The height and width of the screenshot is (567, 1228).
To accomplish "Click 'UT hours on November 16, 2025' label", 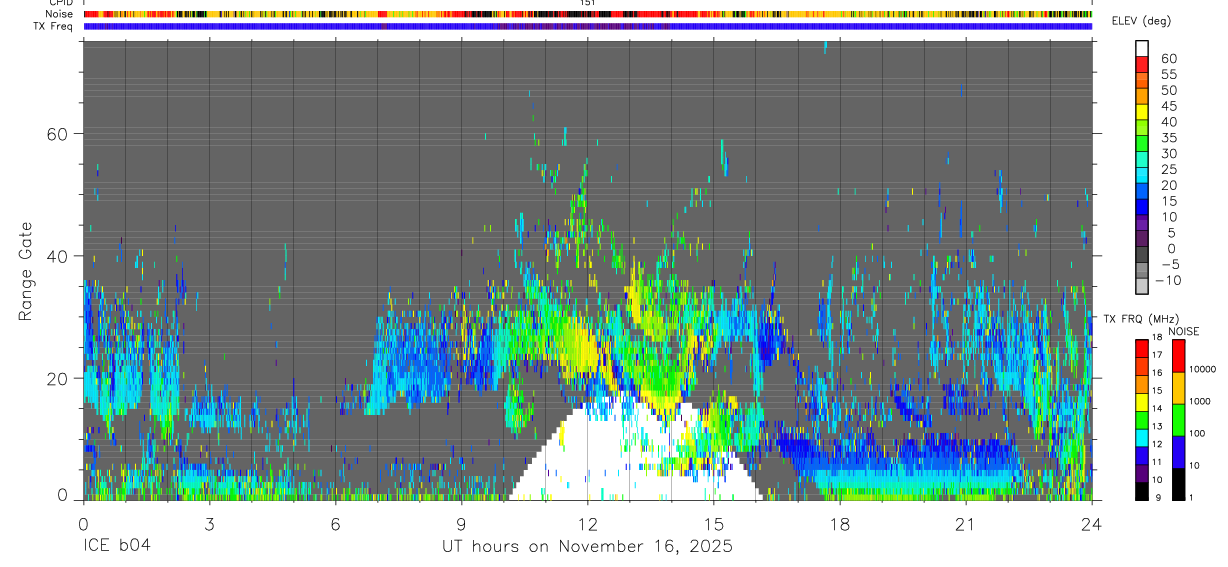I will [x=588, y=547].
